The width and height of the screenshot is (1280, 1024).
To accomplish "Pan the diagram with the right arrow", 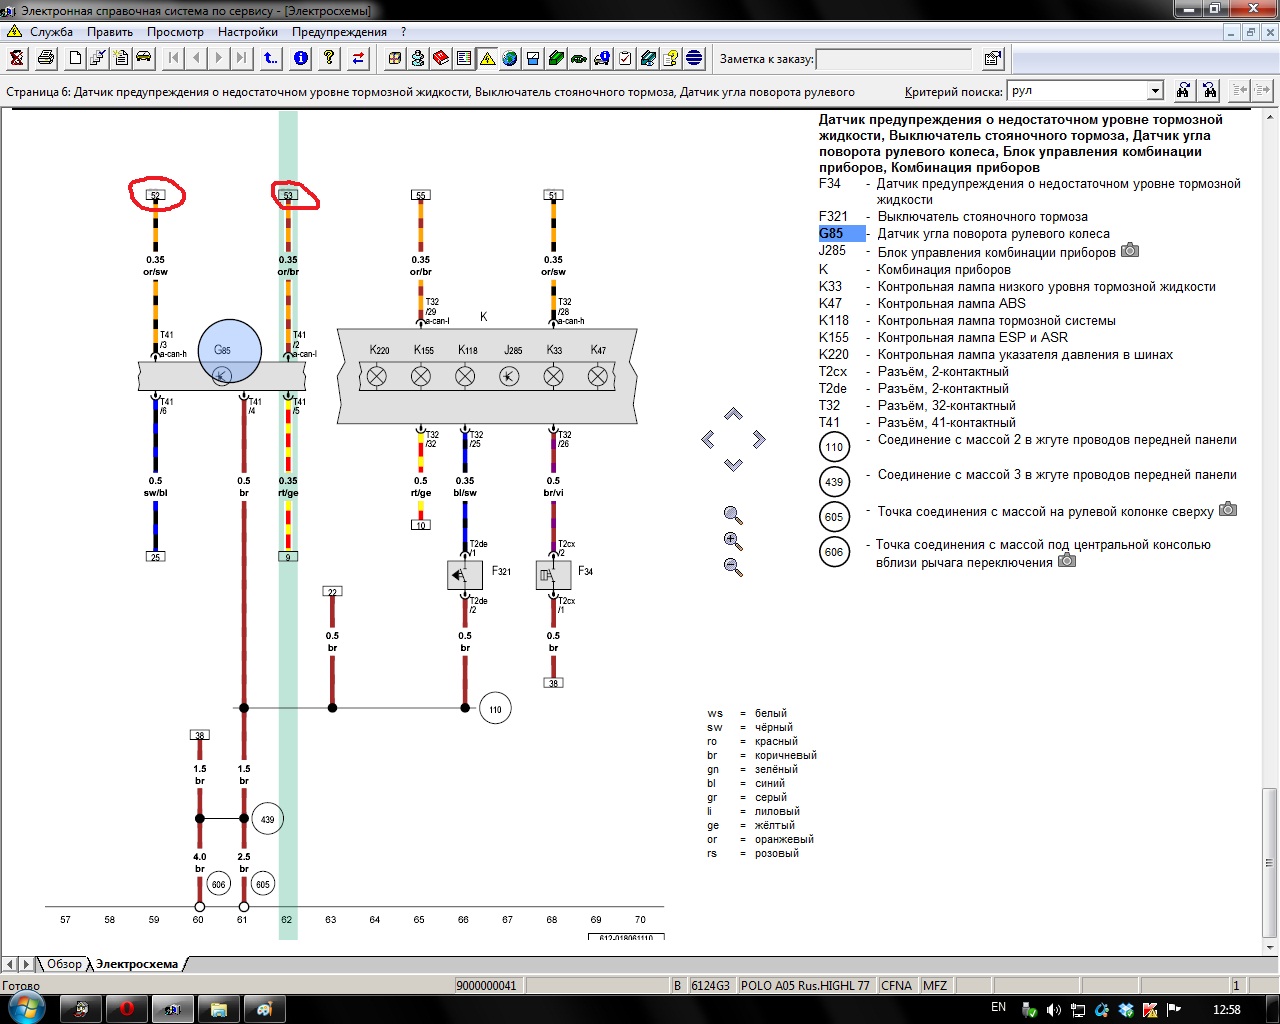I will pyautogui.click(x=759, y=439).
